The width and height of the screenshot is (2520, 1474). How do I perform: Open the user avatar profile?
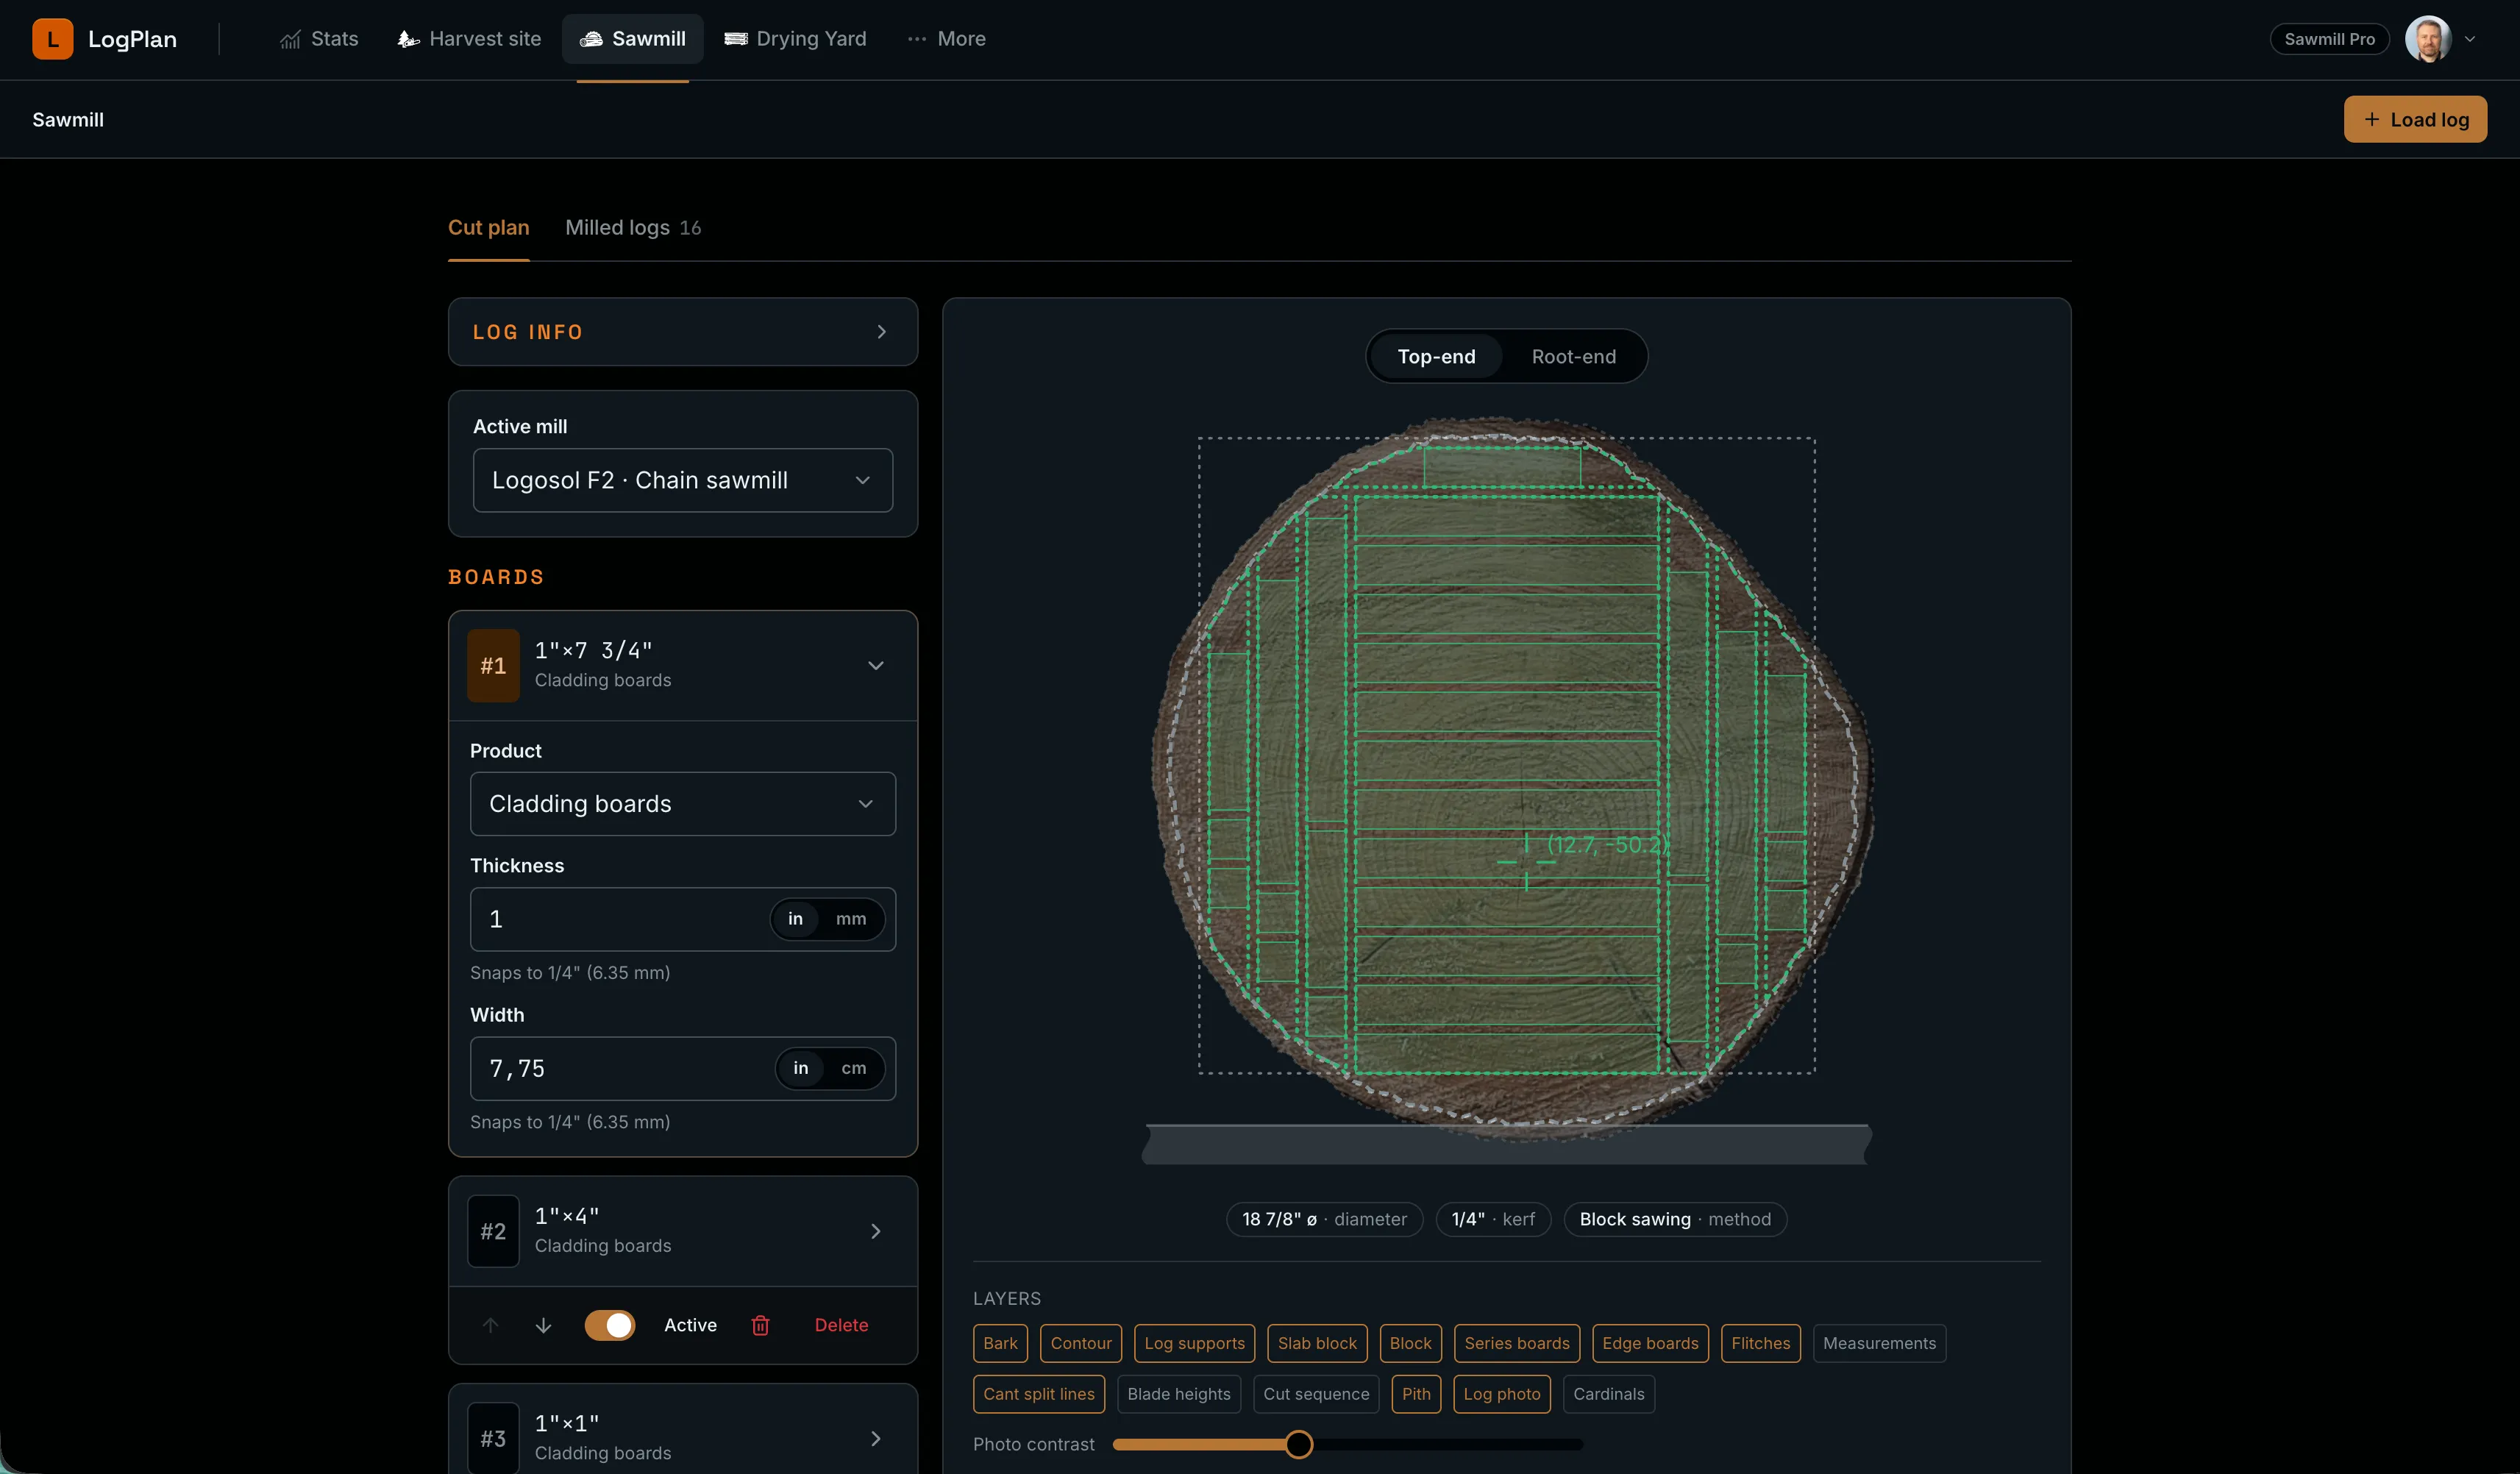point(2427,39)
